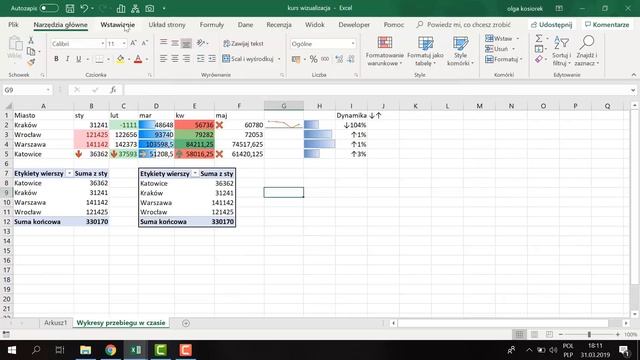This screenshot has height=360, width=640.
Task: Increase font size
Action: pyautogui.click(x=133, y=43)
